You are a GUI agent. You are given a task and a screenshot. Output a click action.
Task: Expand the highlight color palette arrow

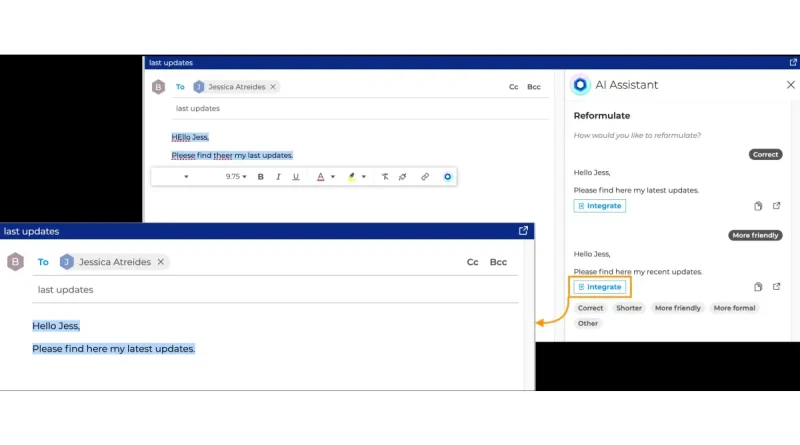[364, 177]
